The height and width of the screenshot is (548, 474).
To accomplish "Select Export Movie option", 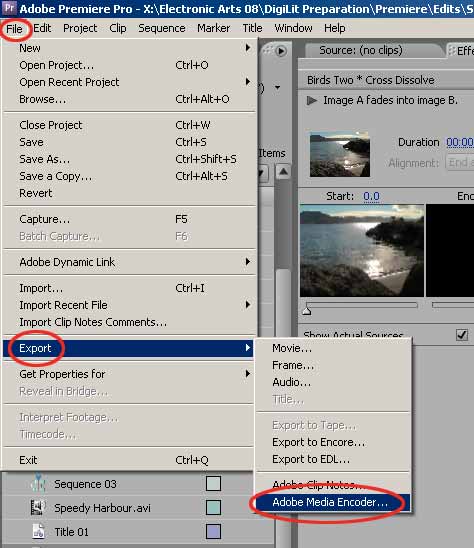I will pos(333,348).
